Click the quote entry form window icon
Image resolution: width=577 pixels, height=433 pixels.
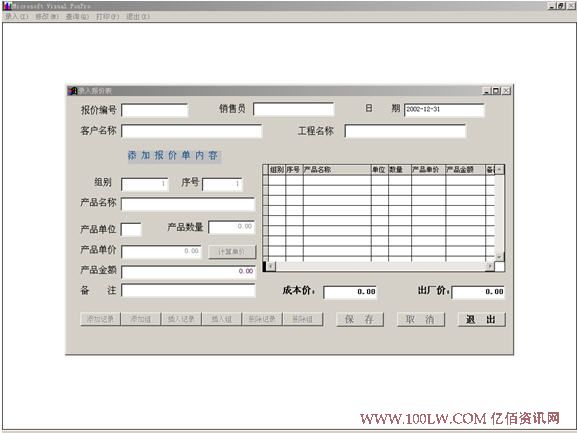(x=72, y=90)
